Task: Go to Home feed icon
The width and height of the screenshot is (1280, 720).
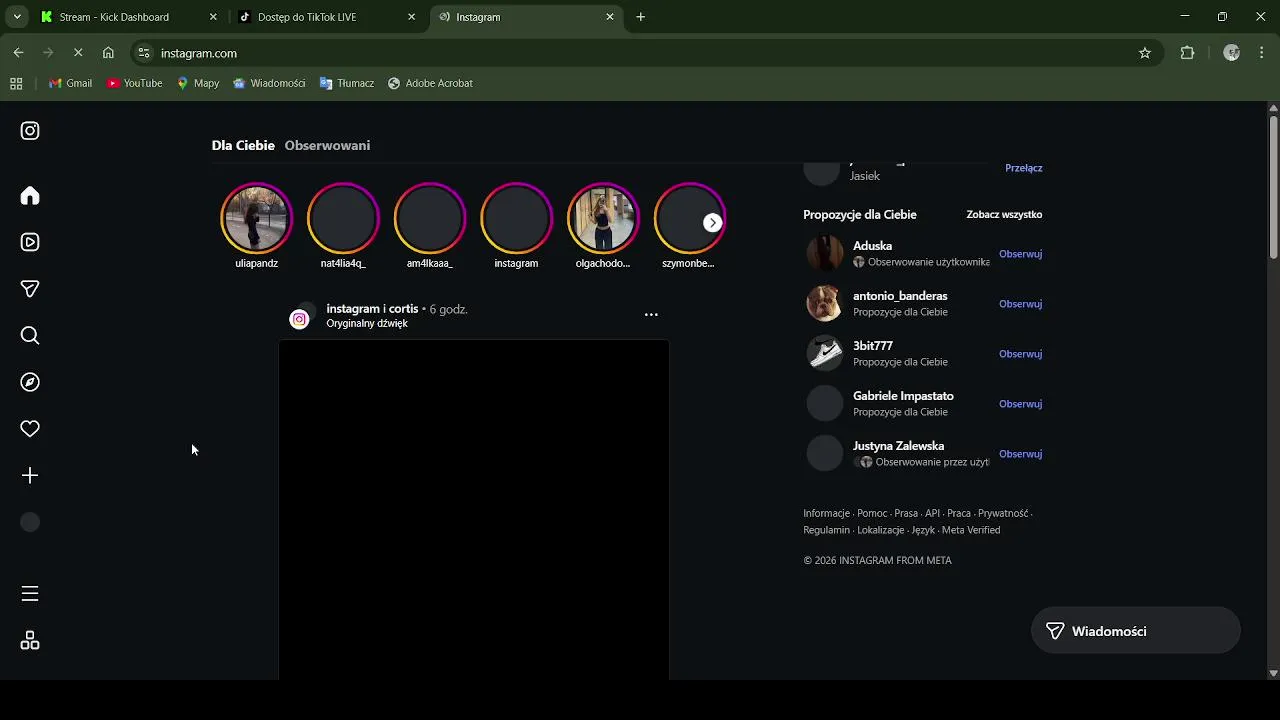Action: point(30,196)
